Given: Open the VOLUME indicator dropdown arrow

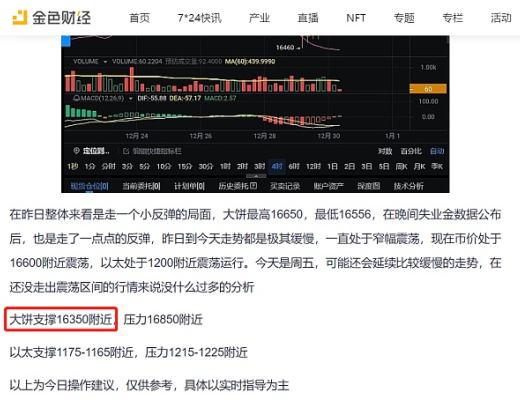Looking at the screenshot, I should coord(105,62).
